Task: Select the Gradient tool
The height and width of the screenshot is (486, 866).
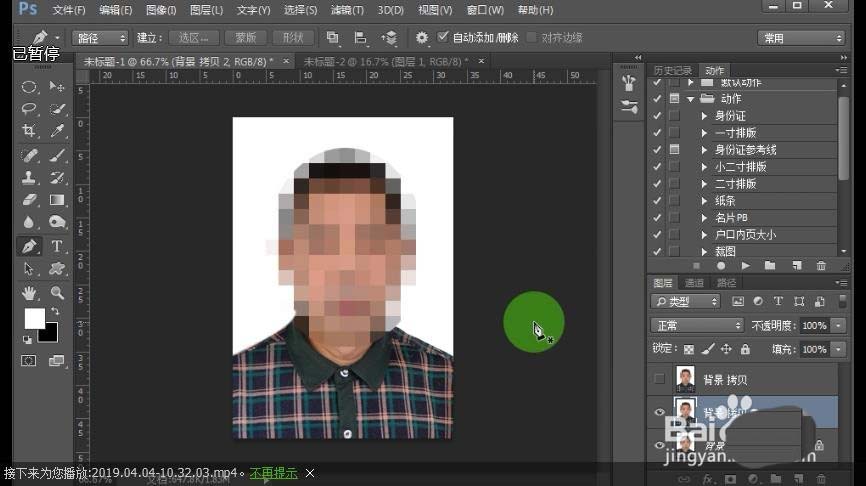Action: click(x=57, y=199)
